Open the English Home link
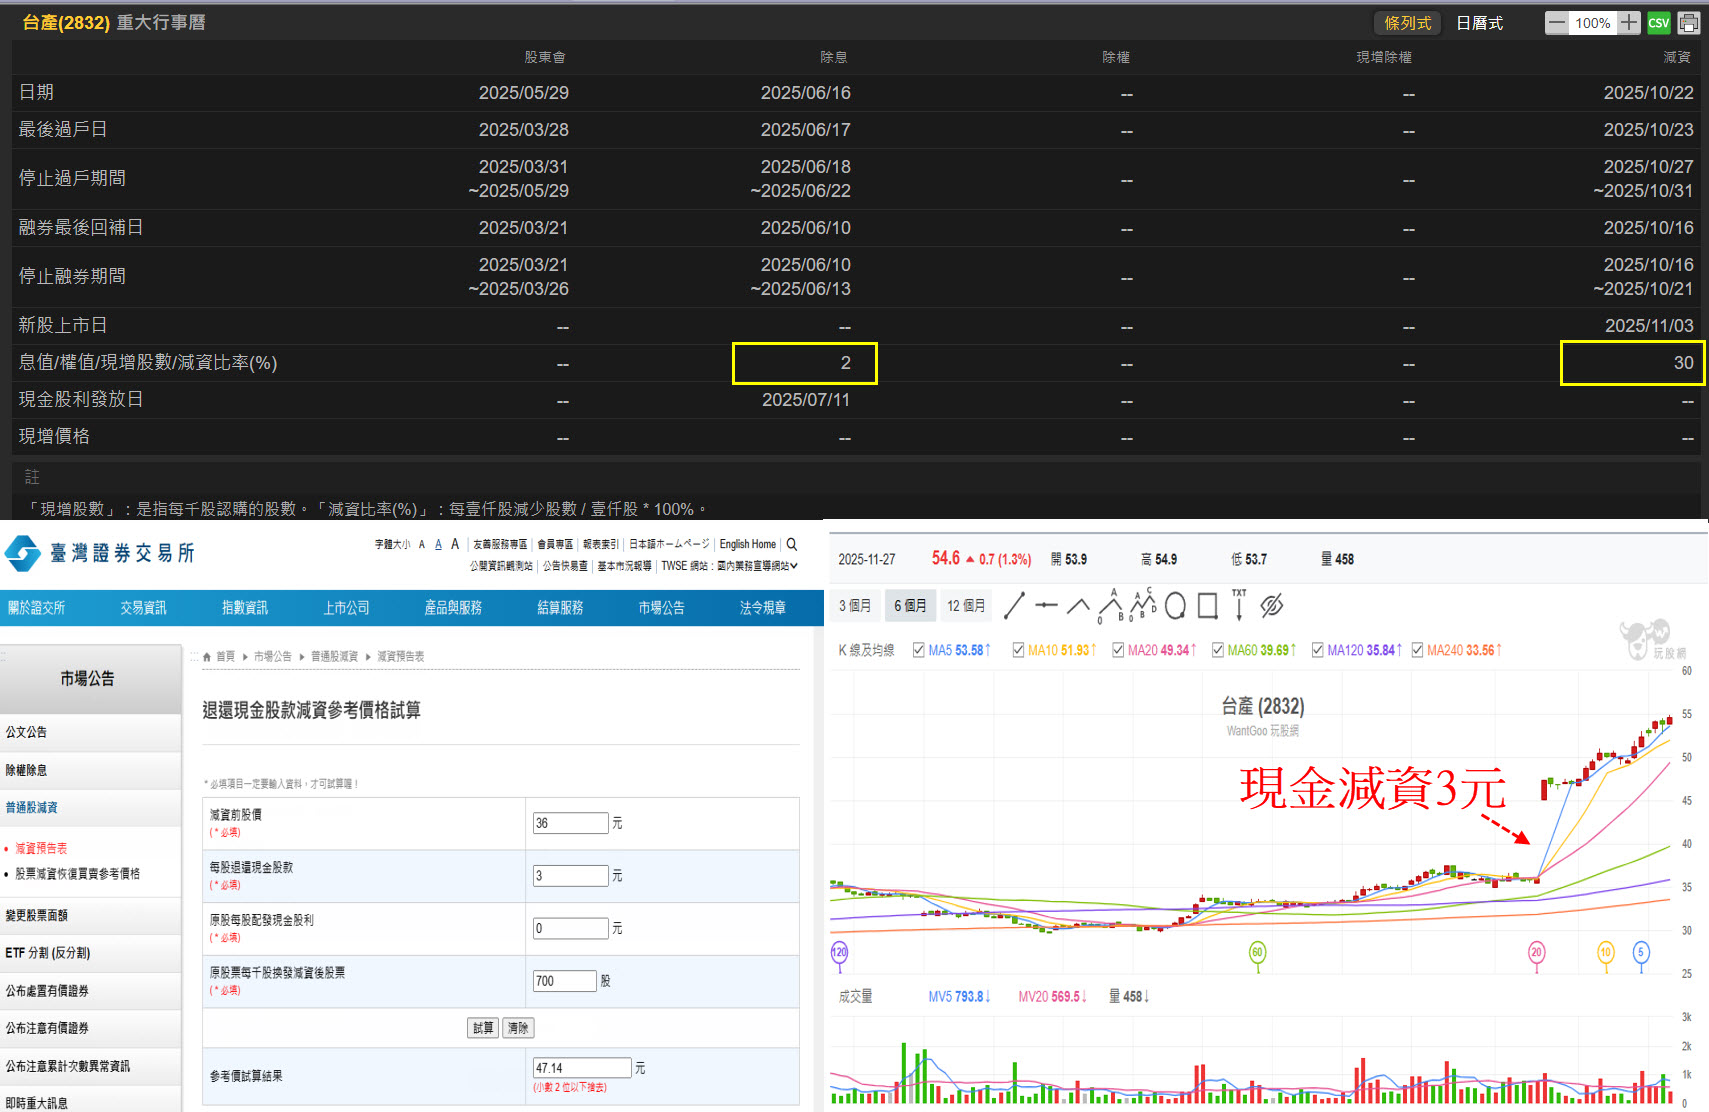1709x1112 pixels. (747, 544)
